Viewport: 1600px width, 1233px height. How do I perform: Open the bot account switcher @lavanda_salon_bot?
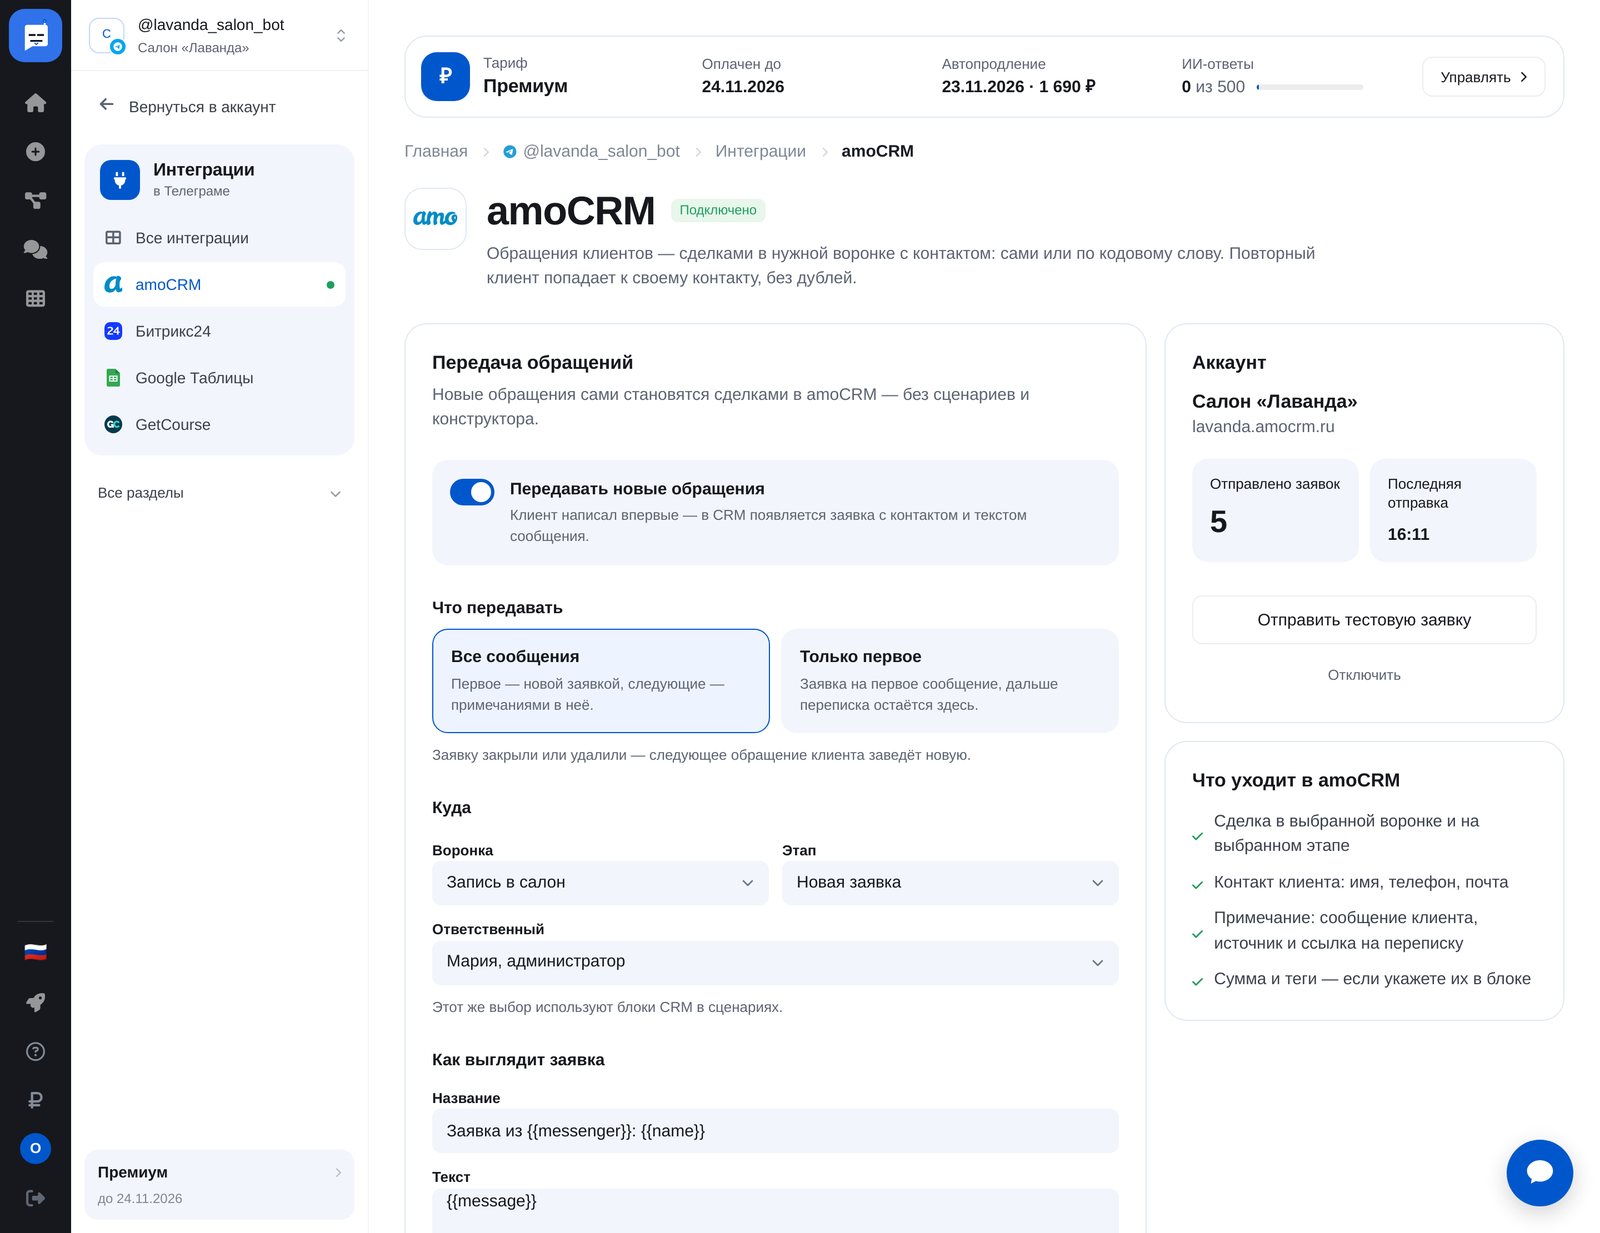coord(219,35)
